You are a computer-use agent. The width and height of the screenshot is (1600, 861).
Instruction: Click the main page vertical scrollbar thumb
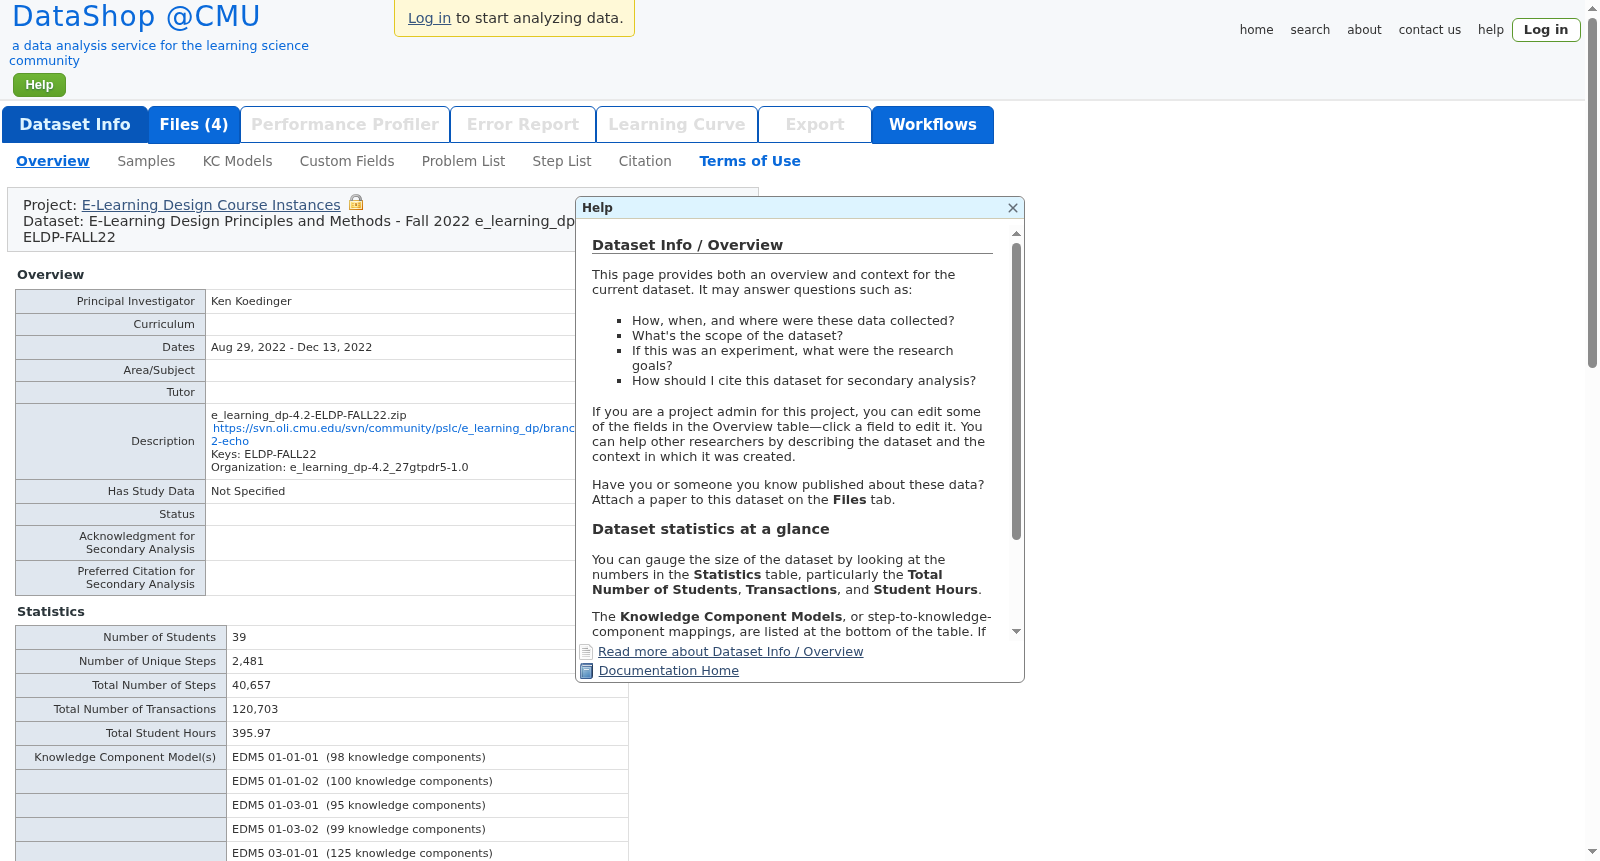coord(1592,192)
